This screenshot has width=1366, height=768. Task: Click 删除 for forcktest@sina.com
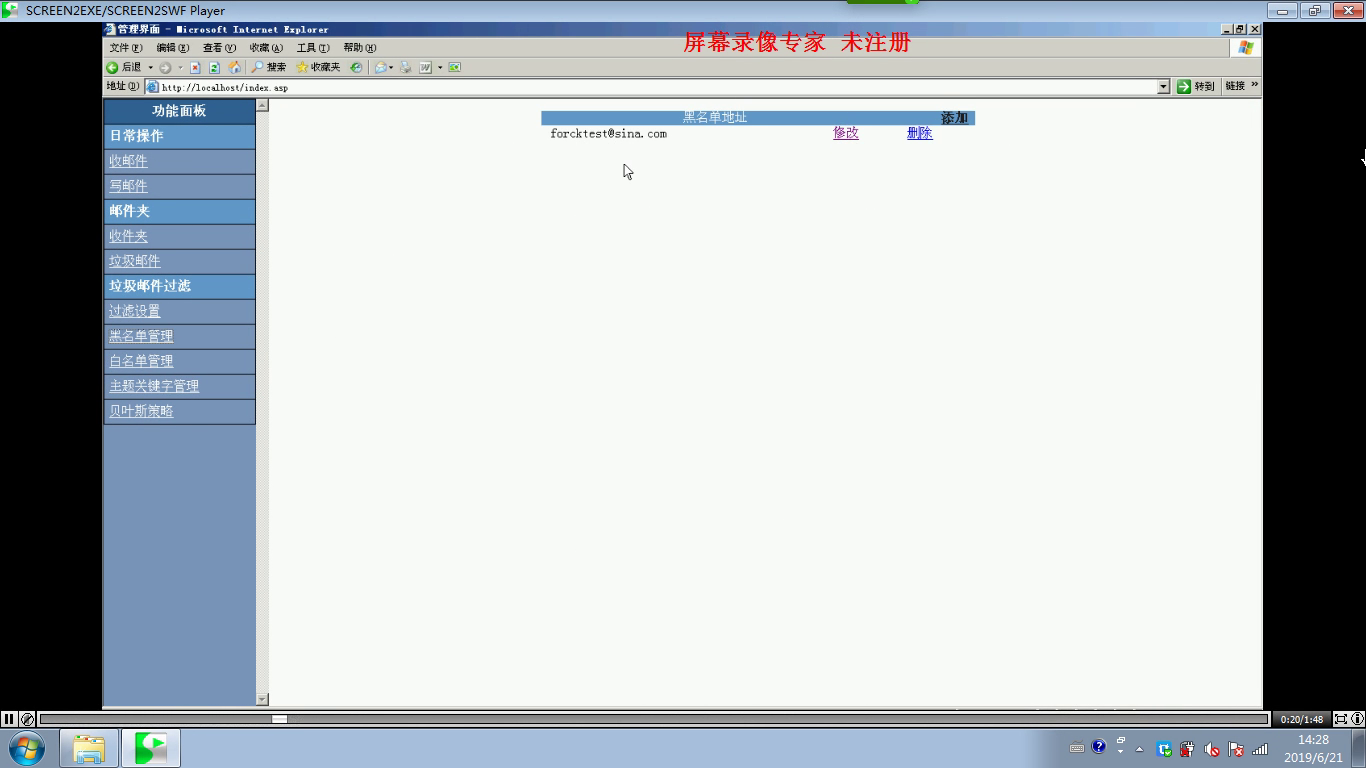(x=920, y=133)
